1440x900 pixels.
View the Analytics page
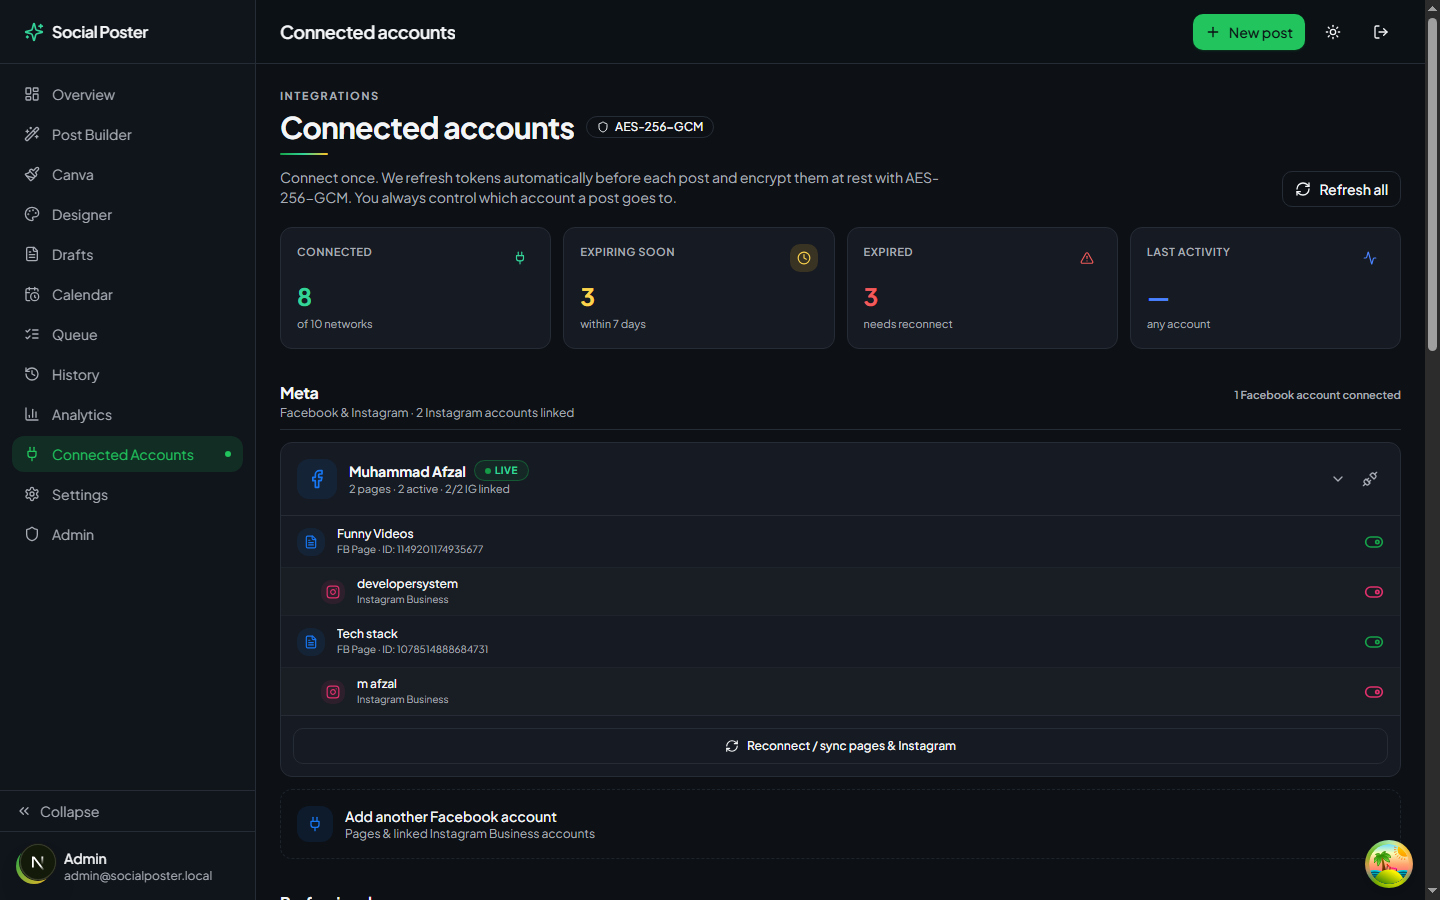point(127,415)
